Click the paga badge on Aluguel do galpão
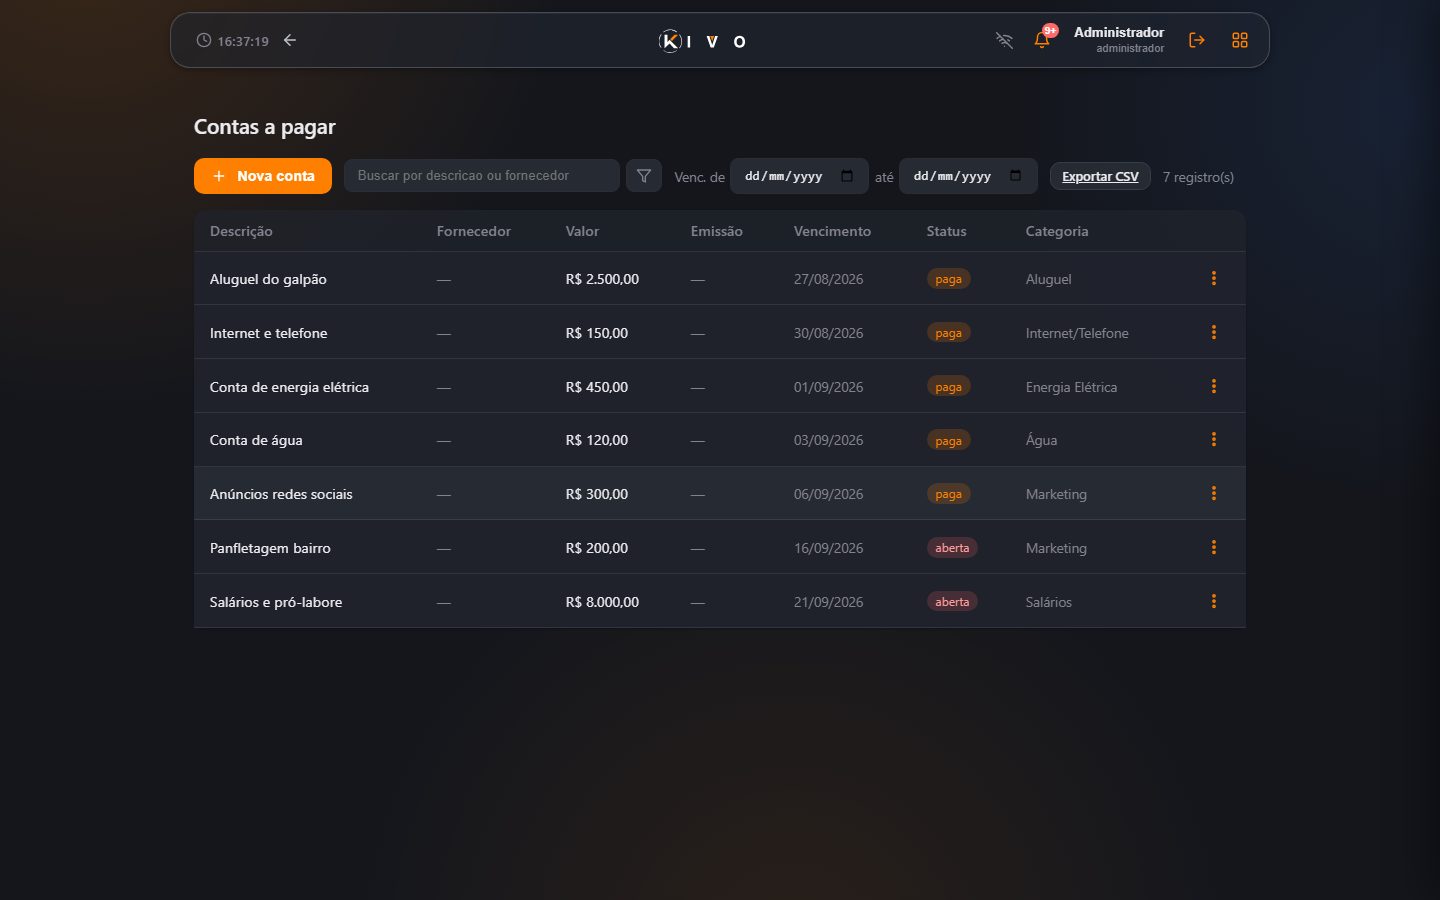 tap(948, 279)
